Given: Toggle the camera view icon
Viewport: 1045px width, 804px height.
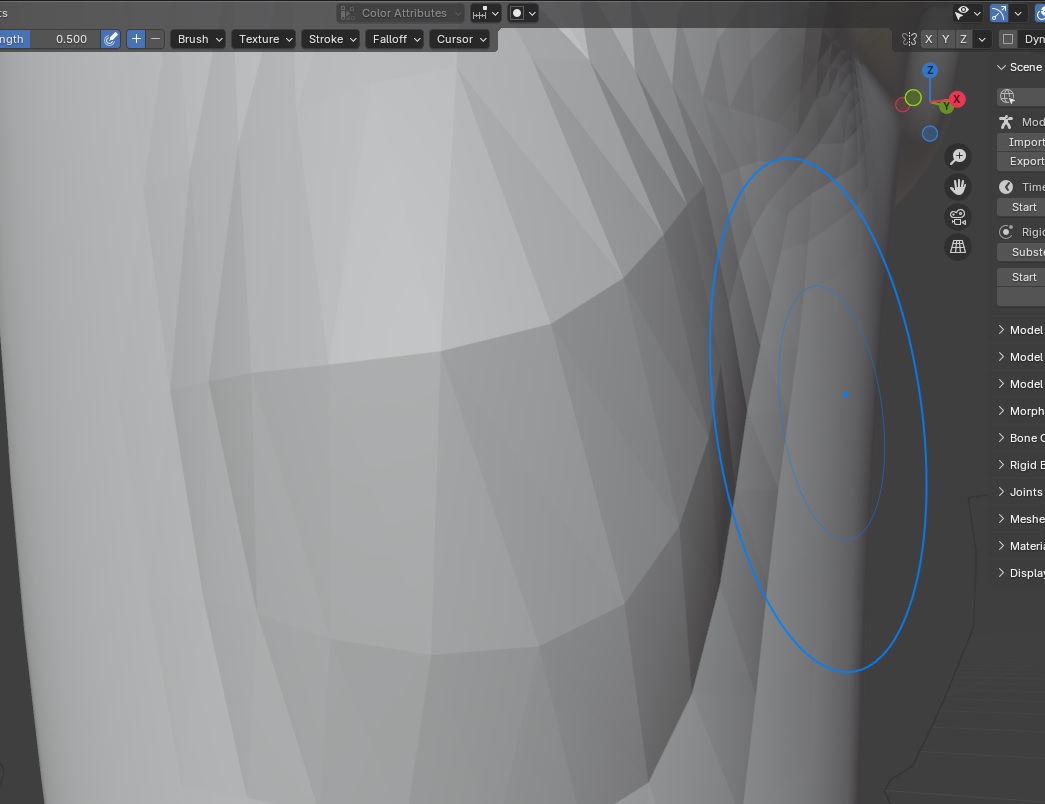Looking at the screenshot, I should pos(958,217).
